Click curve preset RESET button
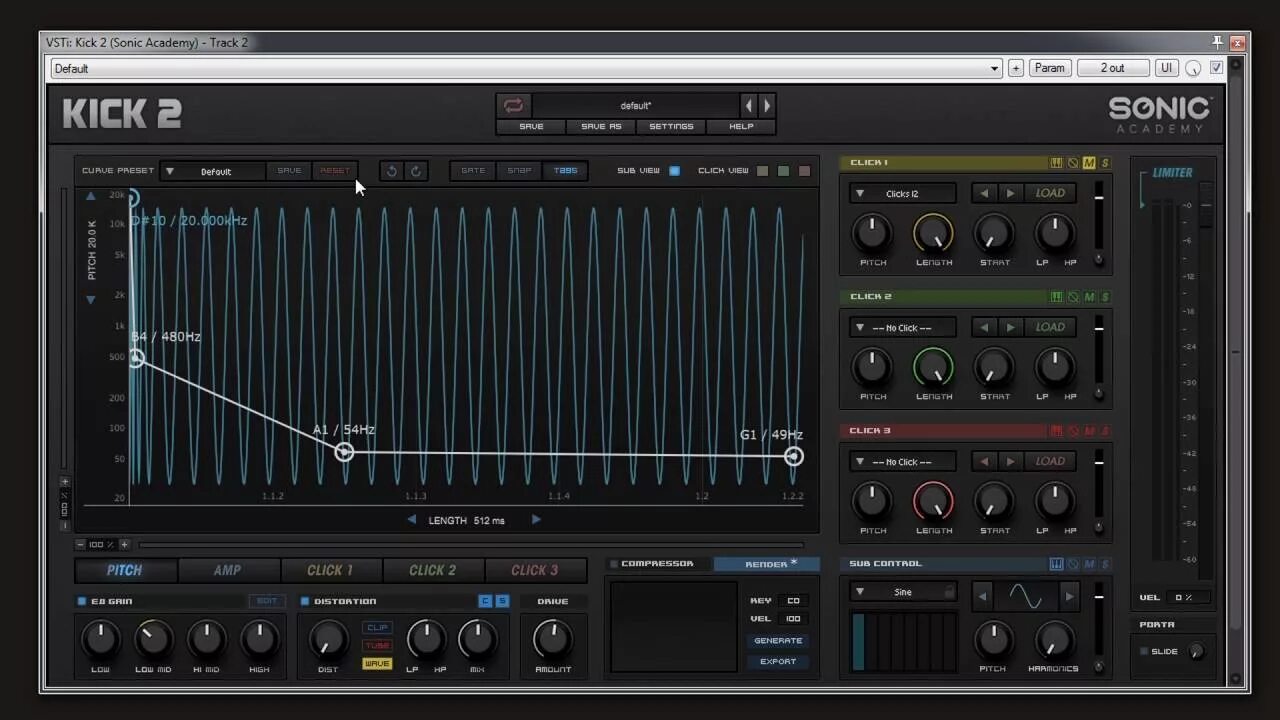Image resolution: width=1280 pixels, height=720 pixels. (x=335, y=171)
